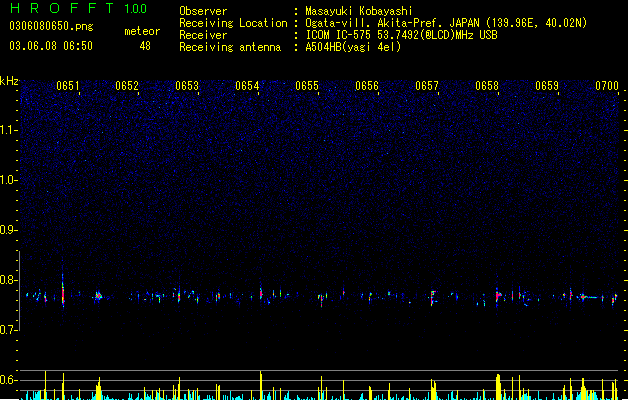Image resolution: width=629 pixels, height=400 pixels.
Task: Click the ICOM IC-575 receiver text
Action: [x=402, y=35]
